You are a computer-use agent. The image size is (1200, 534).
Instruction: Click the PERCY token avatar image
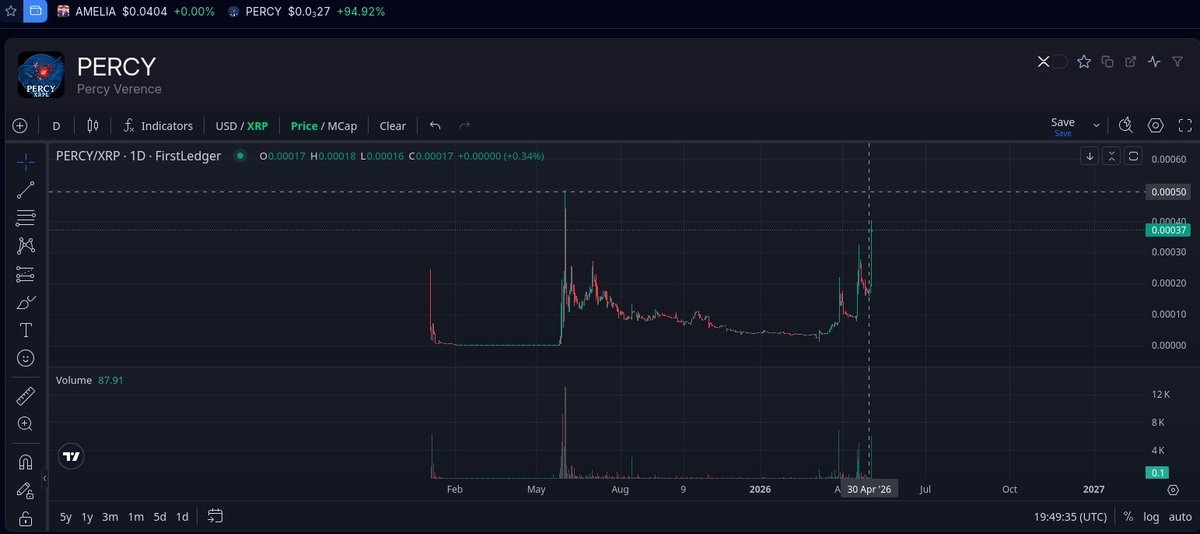pos(41,74)
